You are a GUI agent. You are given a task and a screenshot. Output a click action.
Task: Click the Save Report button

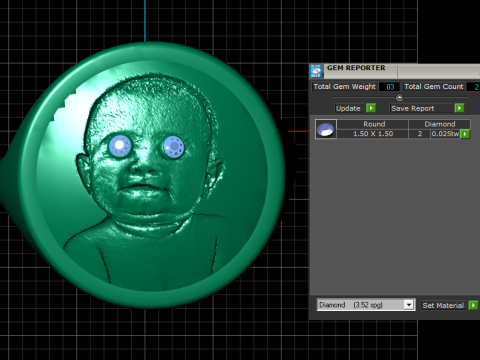422,108
